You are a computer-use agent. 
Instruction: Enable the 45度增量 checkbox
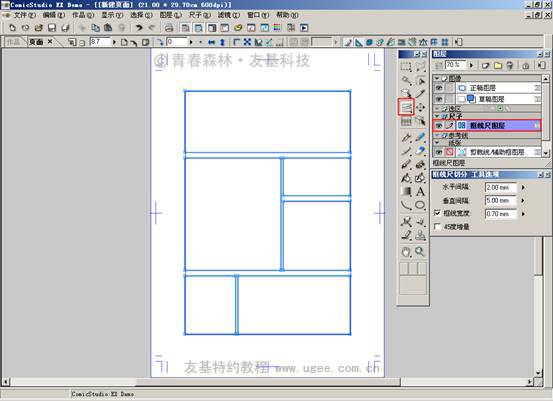(x=437, y=226)
